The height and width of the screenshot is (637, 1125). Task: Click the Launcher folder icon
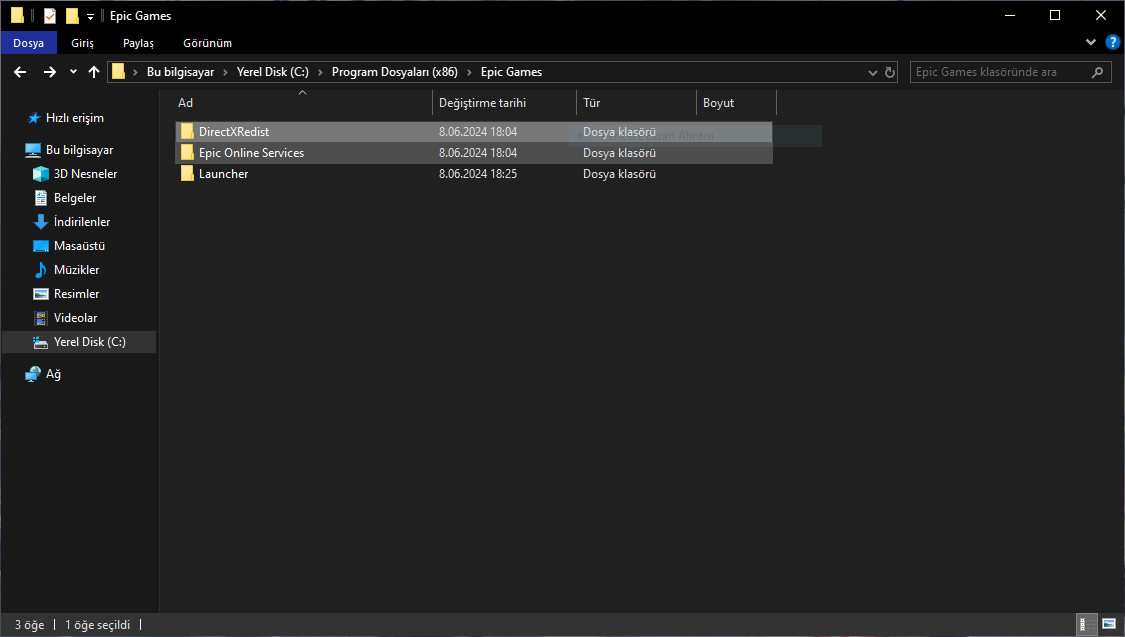click(187, 173)
